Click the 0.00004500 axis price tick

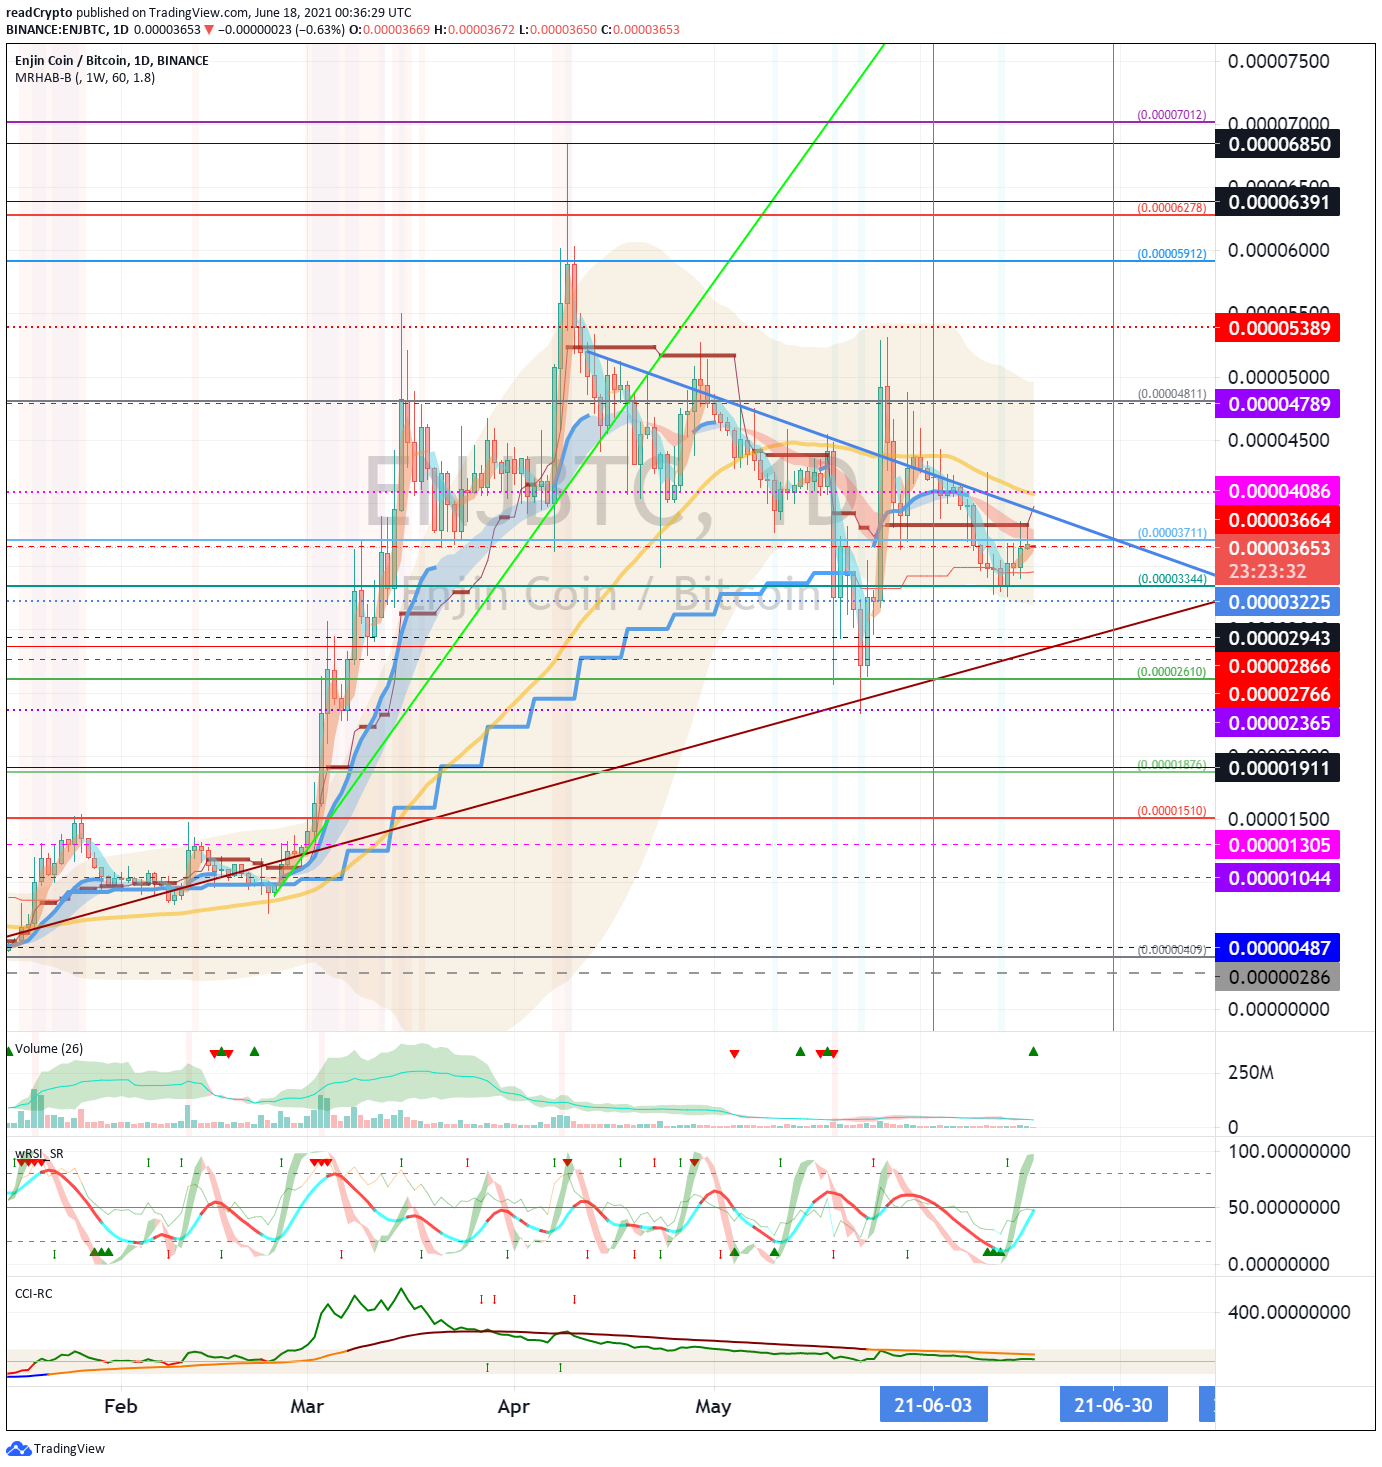point(1279,440)
